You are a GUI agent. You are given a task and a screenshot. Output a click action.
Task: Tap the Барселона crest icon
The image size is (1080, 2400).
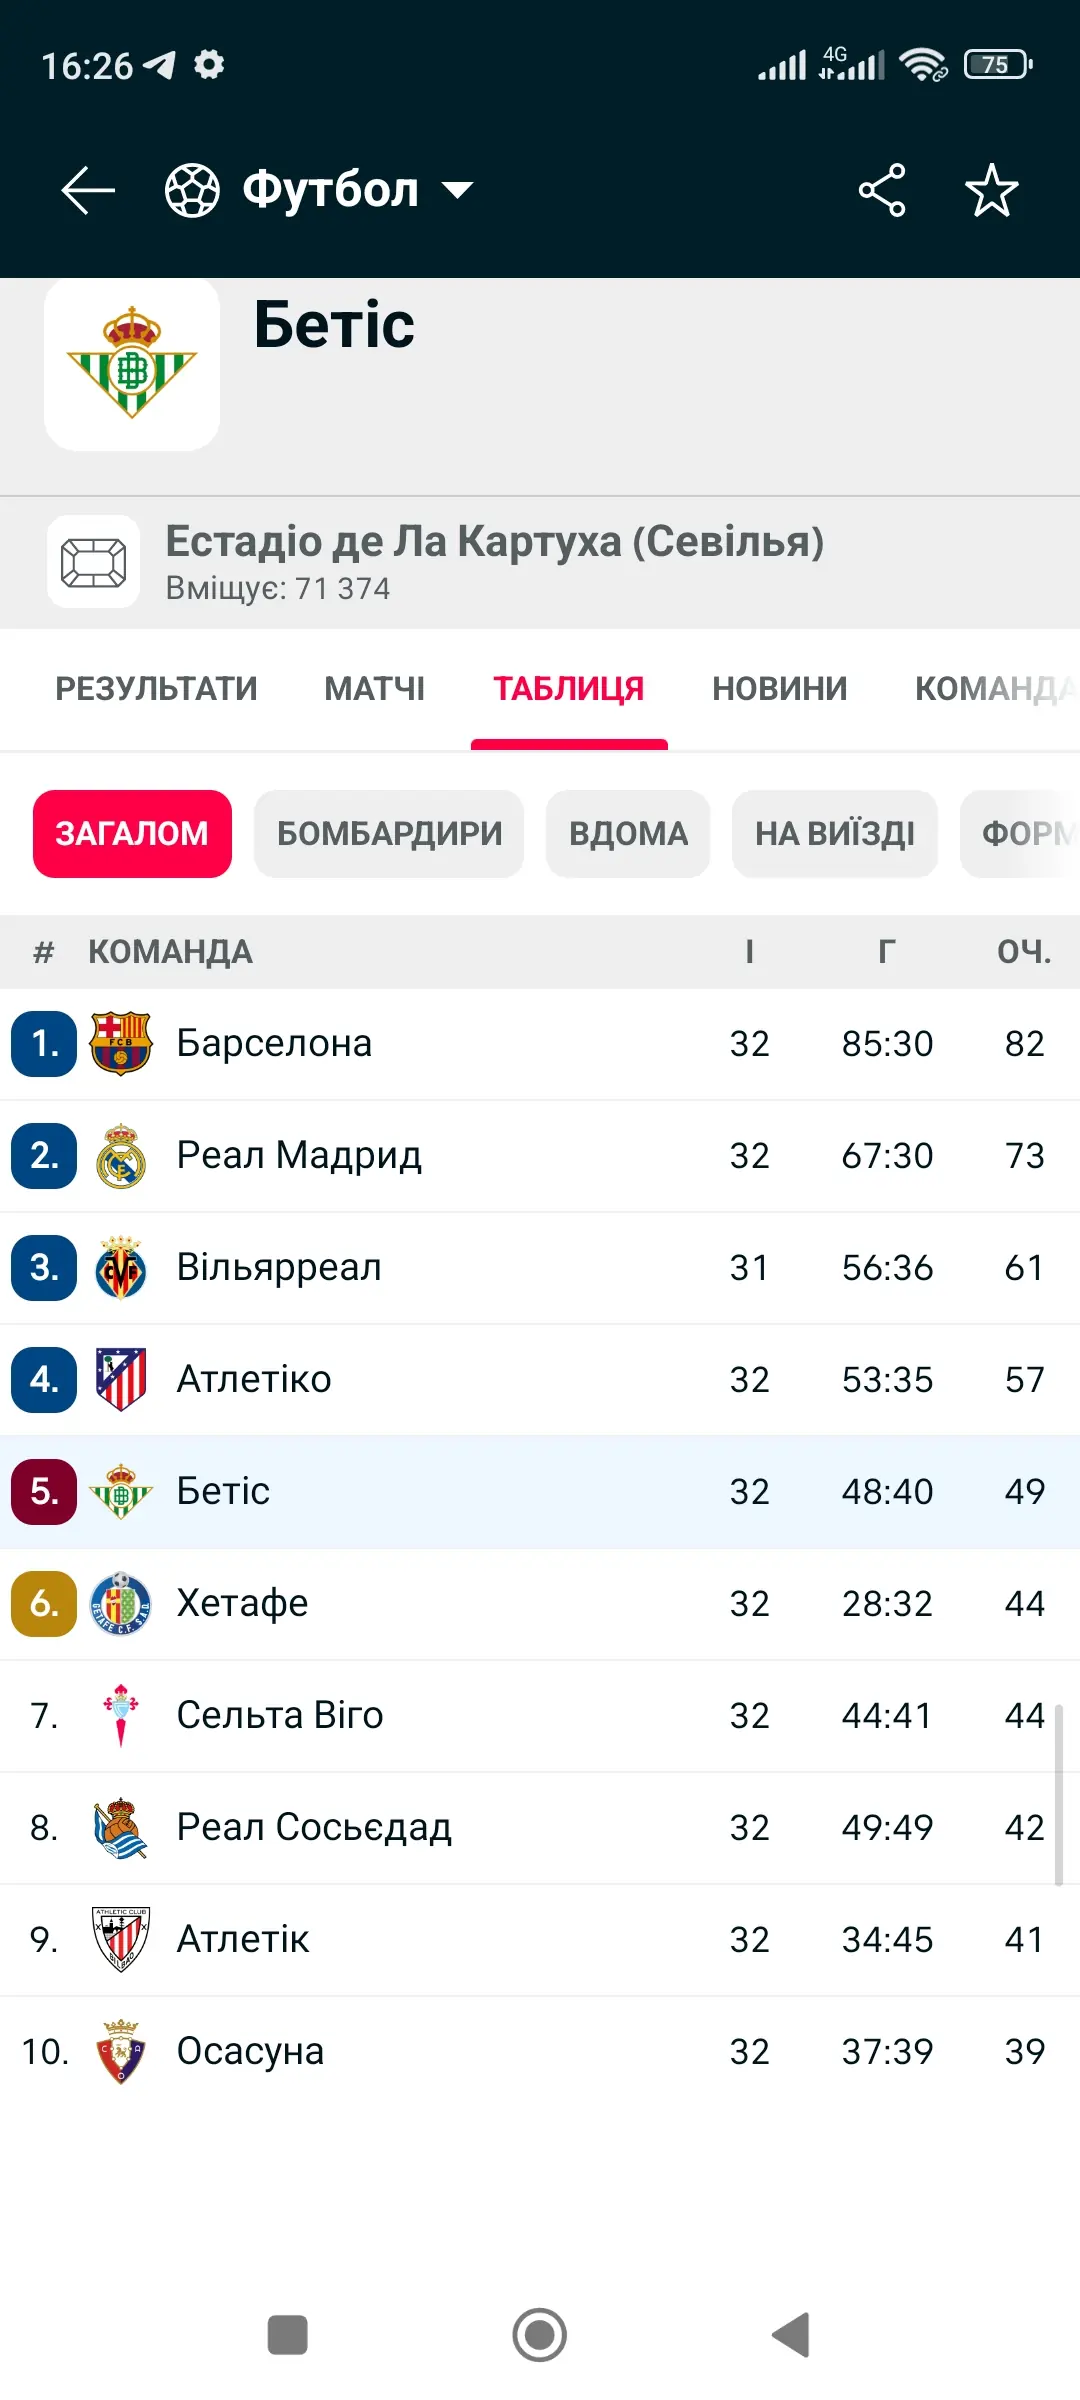tap(121, 1044)
